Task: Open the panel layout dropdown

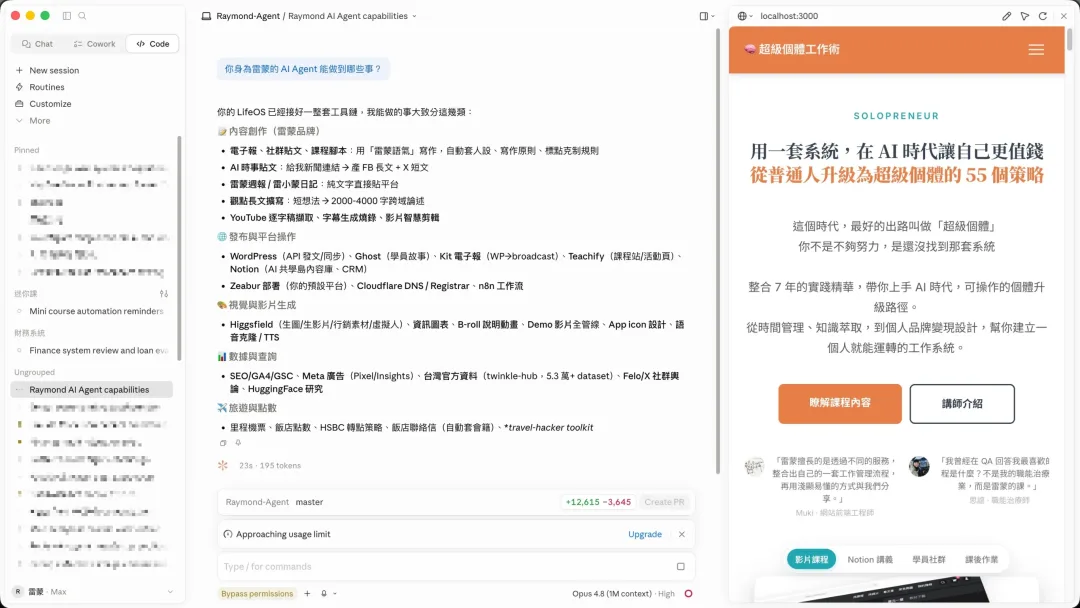Action: coord(707,16)
